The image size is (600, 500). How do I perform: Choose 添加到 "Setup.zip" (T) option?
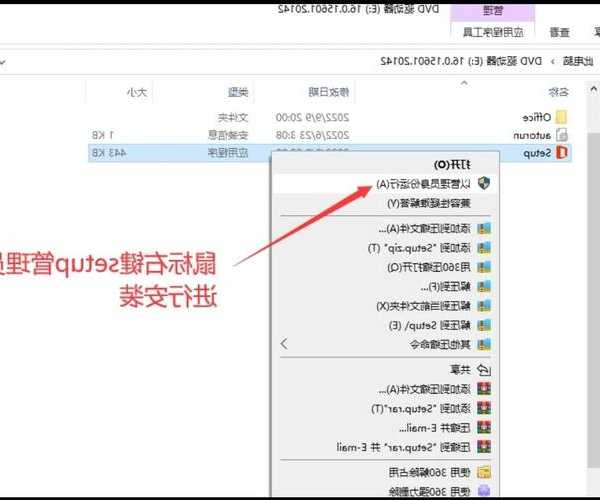420,247
